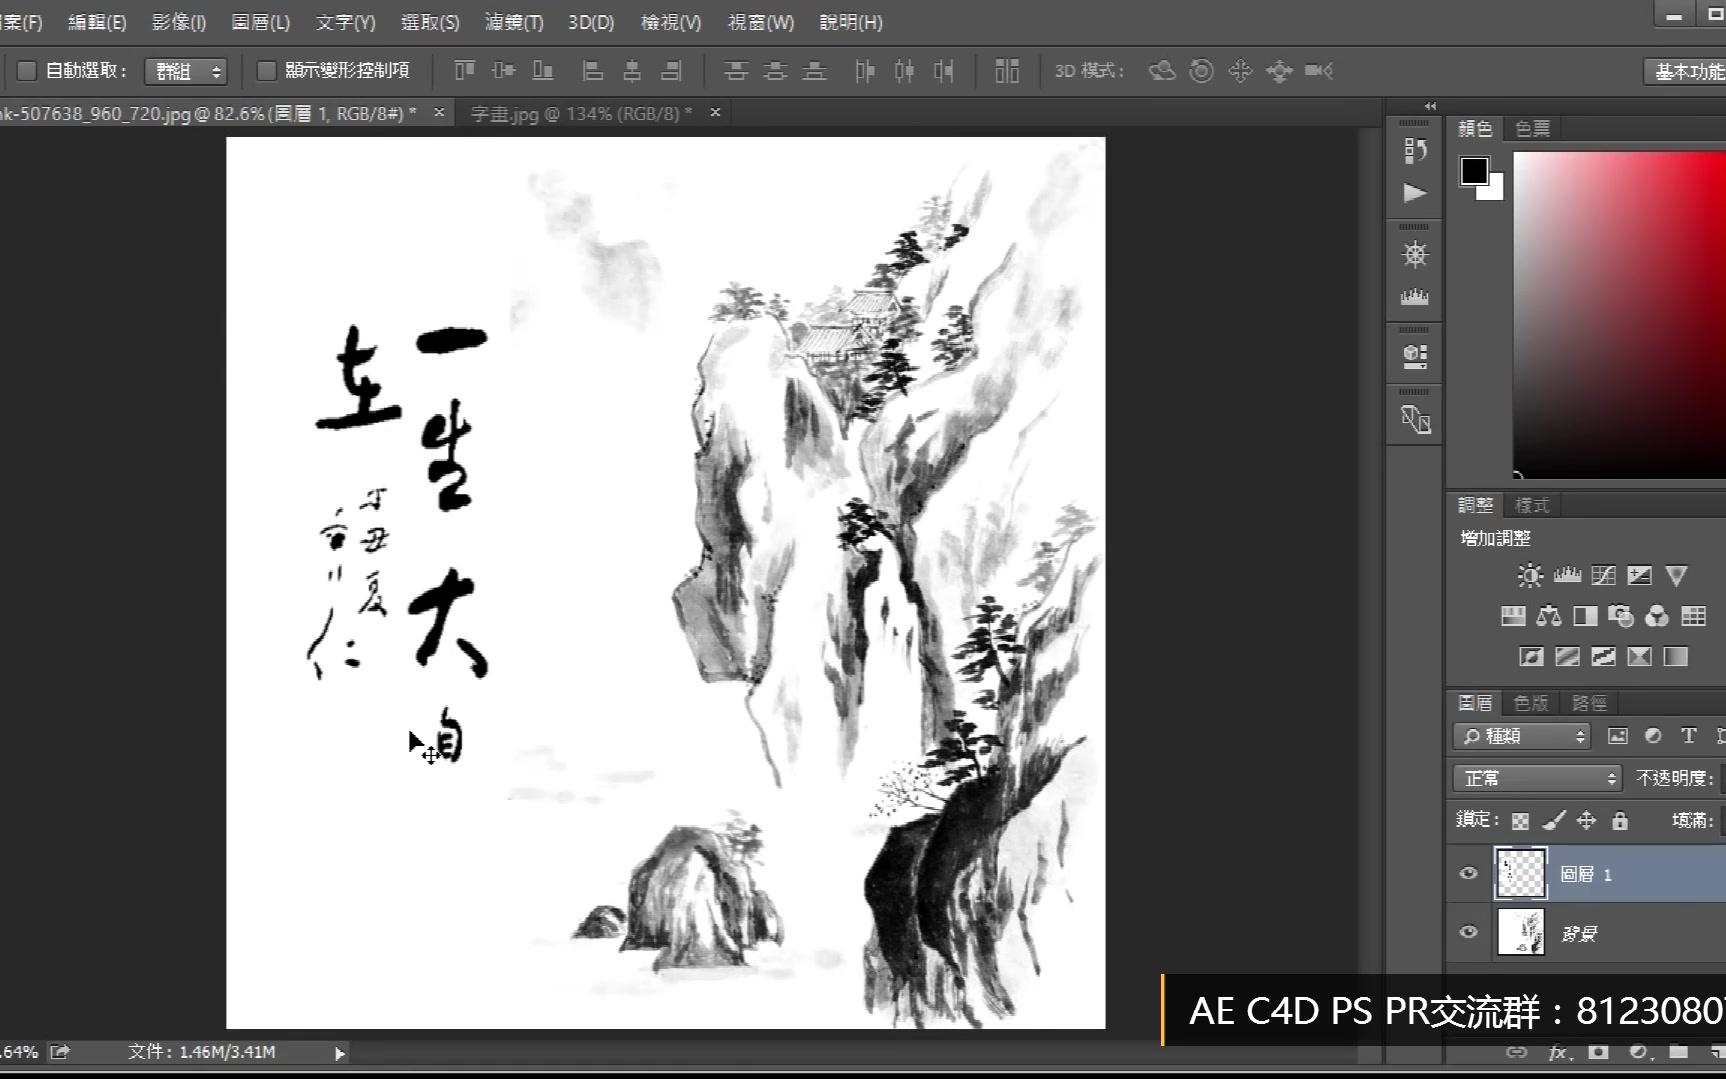Add a layer mask icon
The height and width of the screenshot is (1079, 1726).
click(1598, 1052)
